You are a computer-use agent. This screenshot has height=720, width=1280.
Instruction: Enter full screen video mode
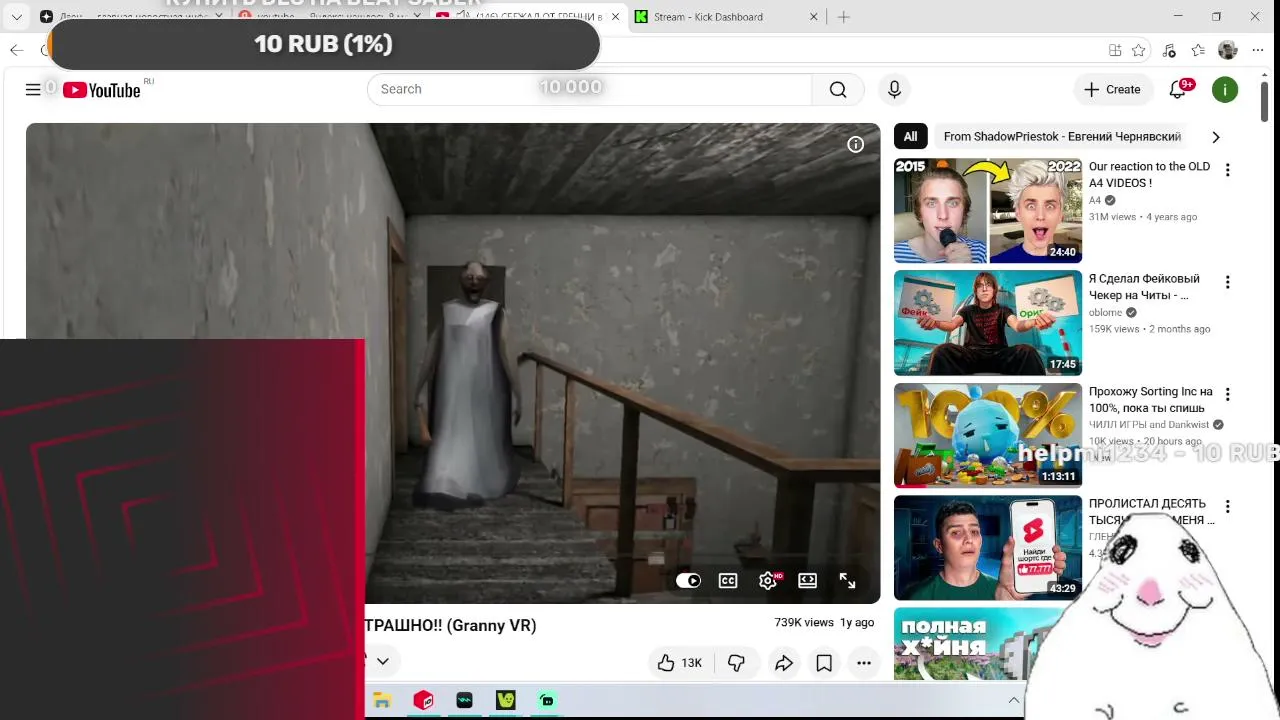coord(847,581)
